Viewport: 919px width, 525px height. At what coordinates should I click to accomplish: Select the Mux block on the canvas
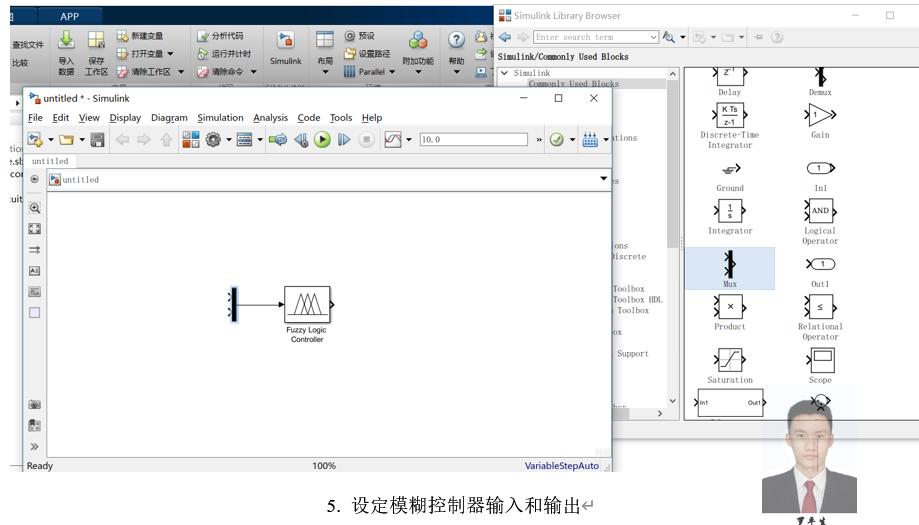(234, 304)
